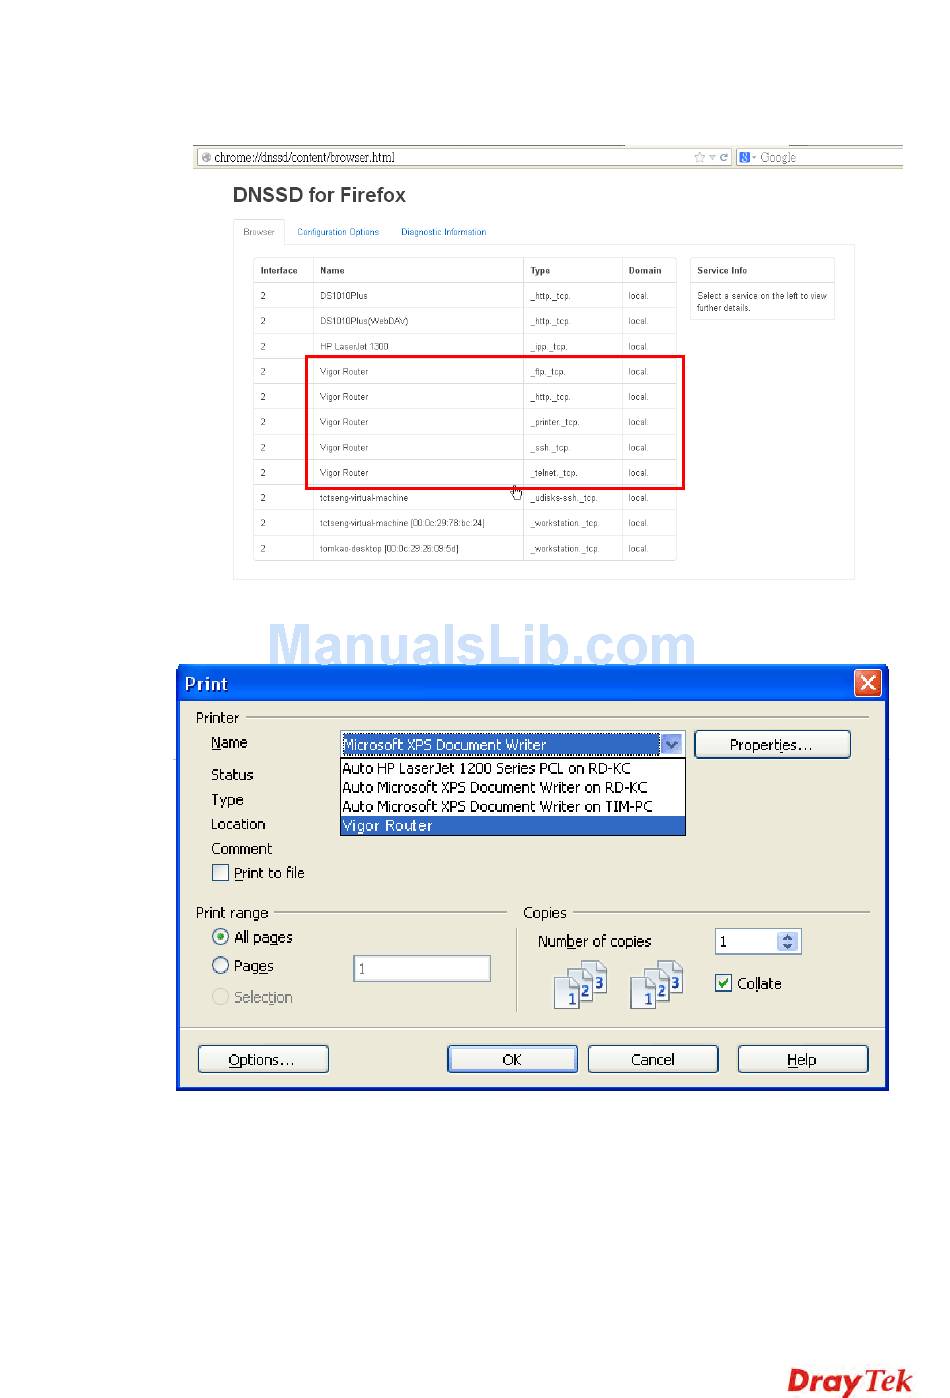
Task: Click the OK button in Print dialog
Action: (x=512, y=1059)
